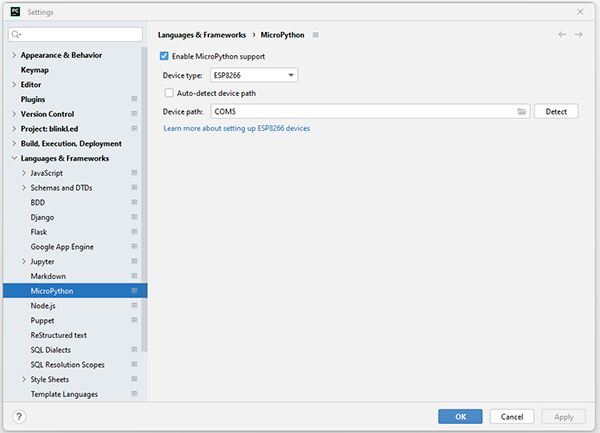Click Languages & Frameworks in the breadcrumb
The image size is (600, 433).
coord(202,35)
